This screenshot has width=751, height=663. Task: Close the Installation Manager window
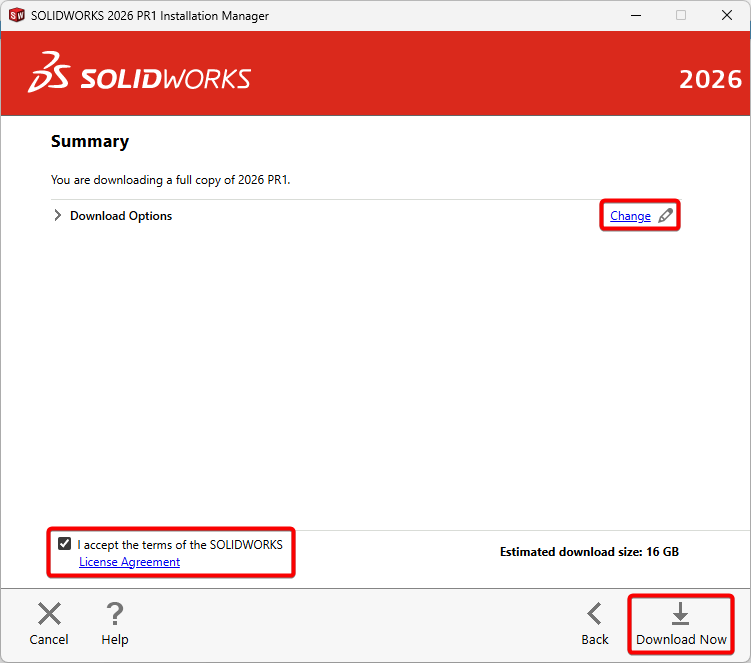pyautogui.click(x=727, y=15)
